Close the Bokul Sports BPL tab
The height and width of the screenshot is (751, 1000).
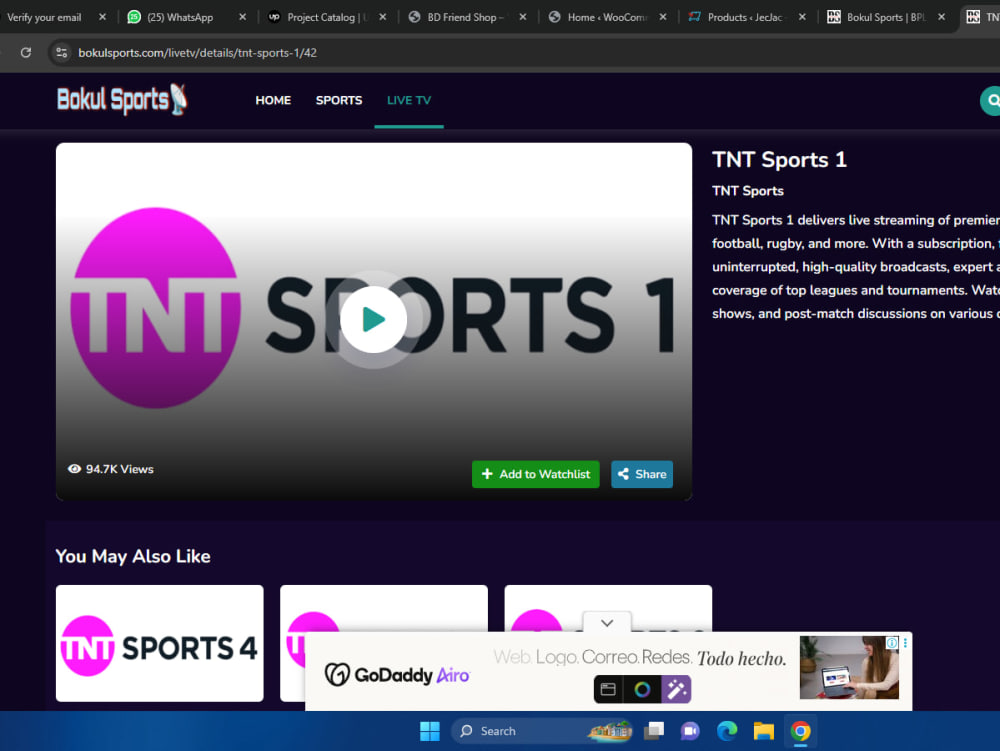point(941,17)
